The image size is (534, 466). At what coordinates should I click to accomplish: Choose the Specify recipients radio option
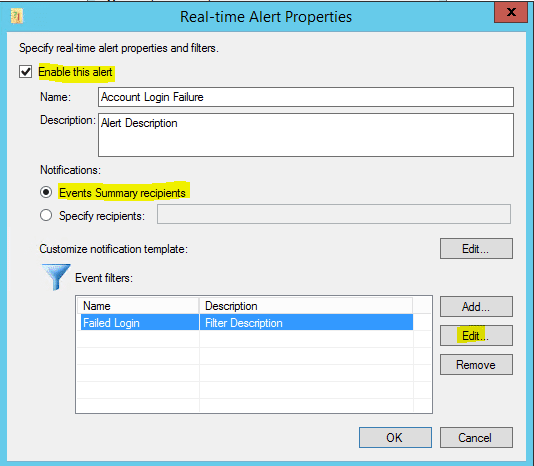point(46,215)
